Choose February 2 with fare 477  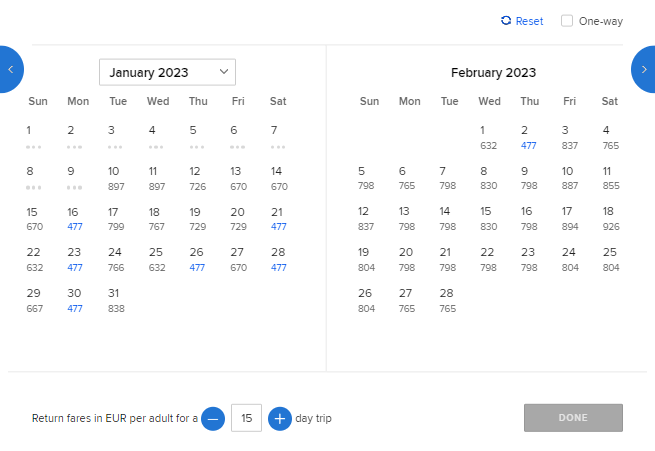pyautogui.click(x=528, y=138)
